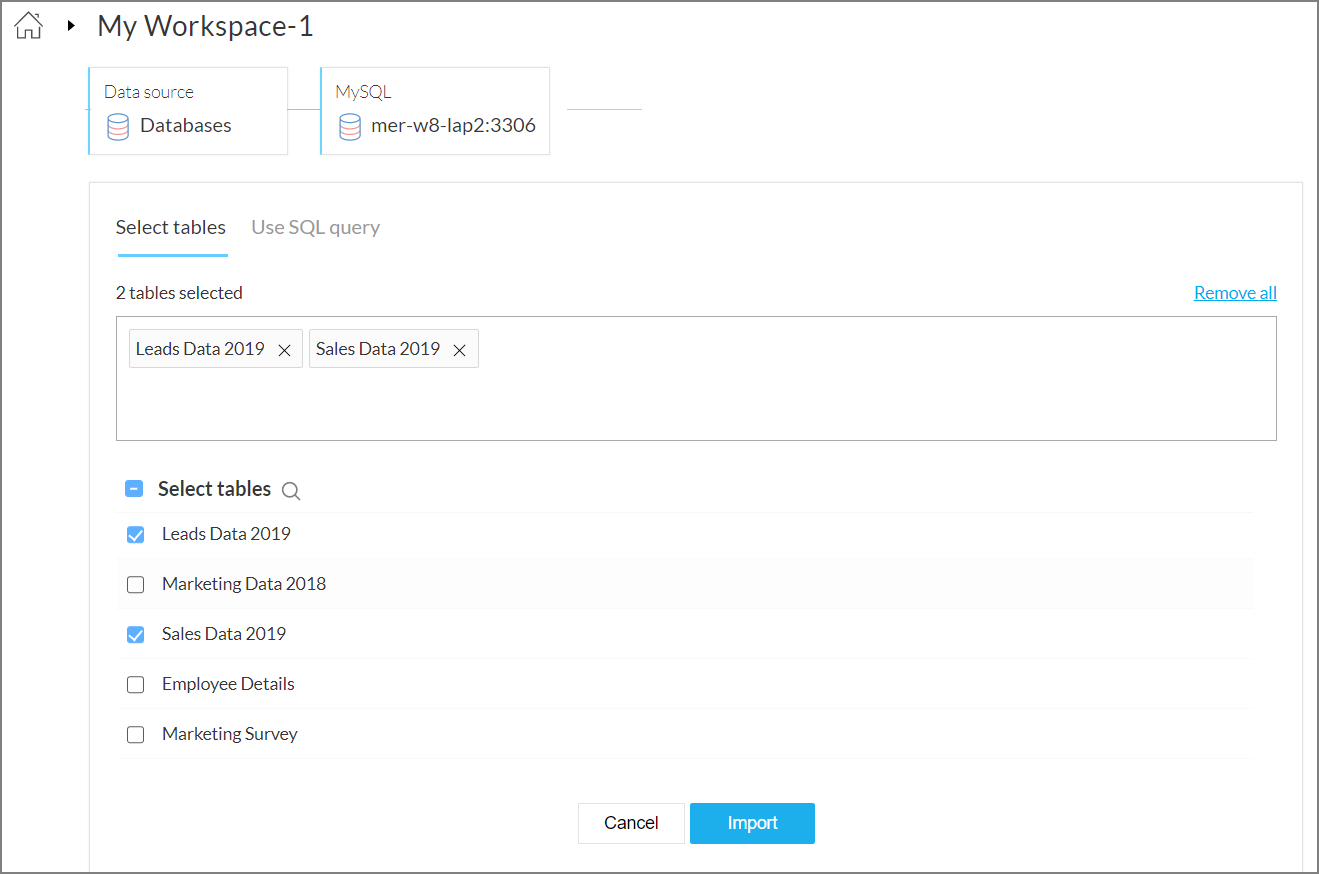This screenshot has width=1319, height=874.
Task: Click the Import button
Action: 752,823
